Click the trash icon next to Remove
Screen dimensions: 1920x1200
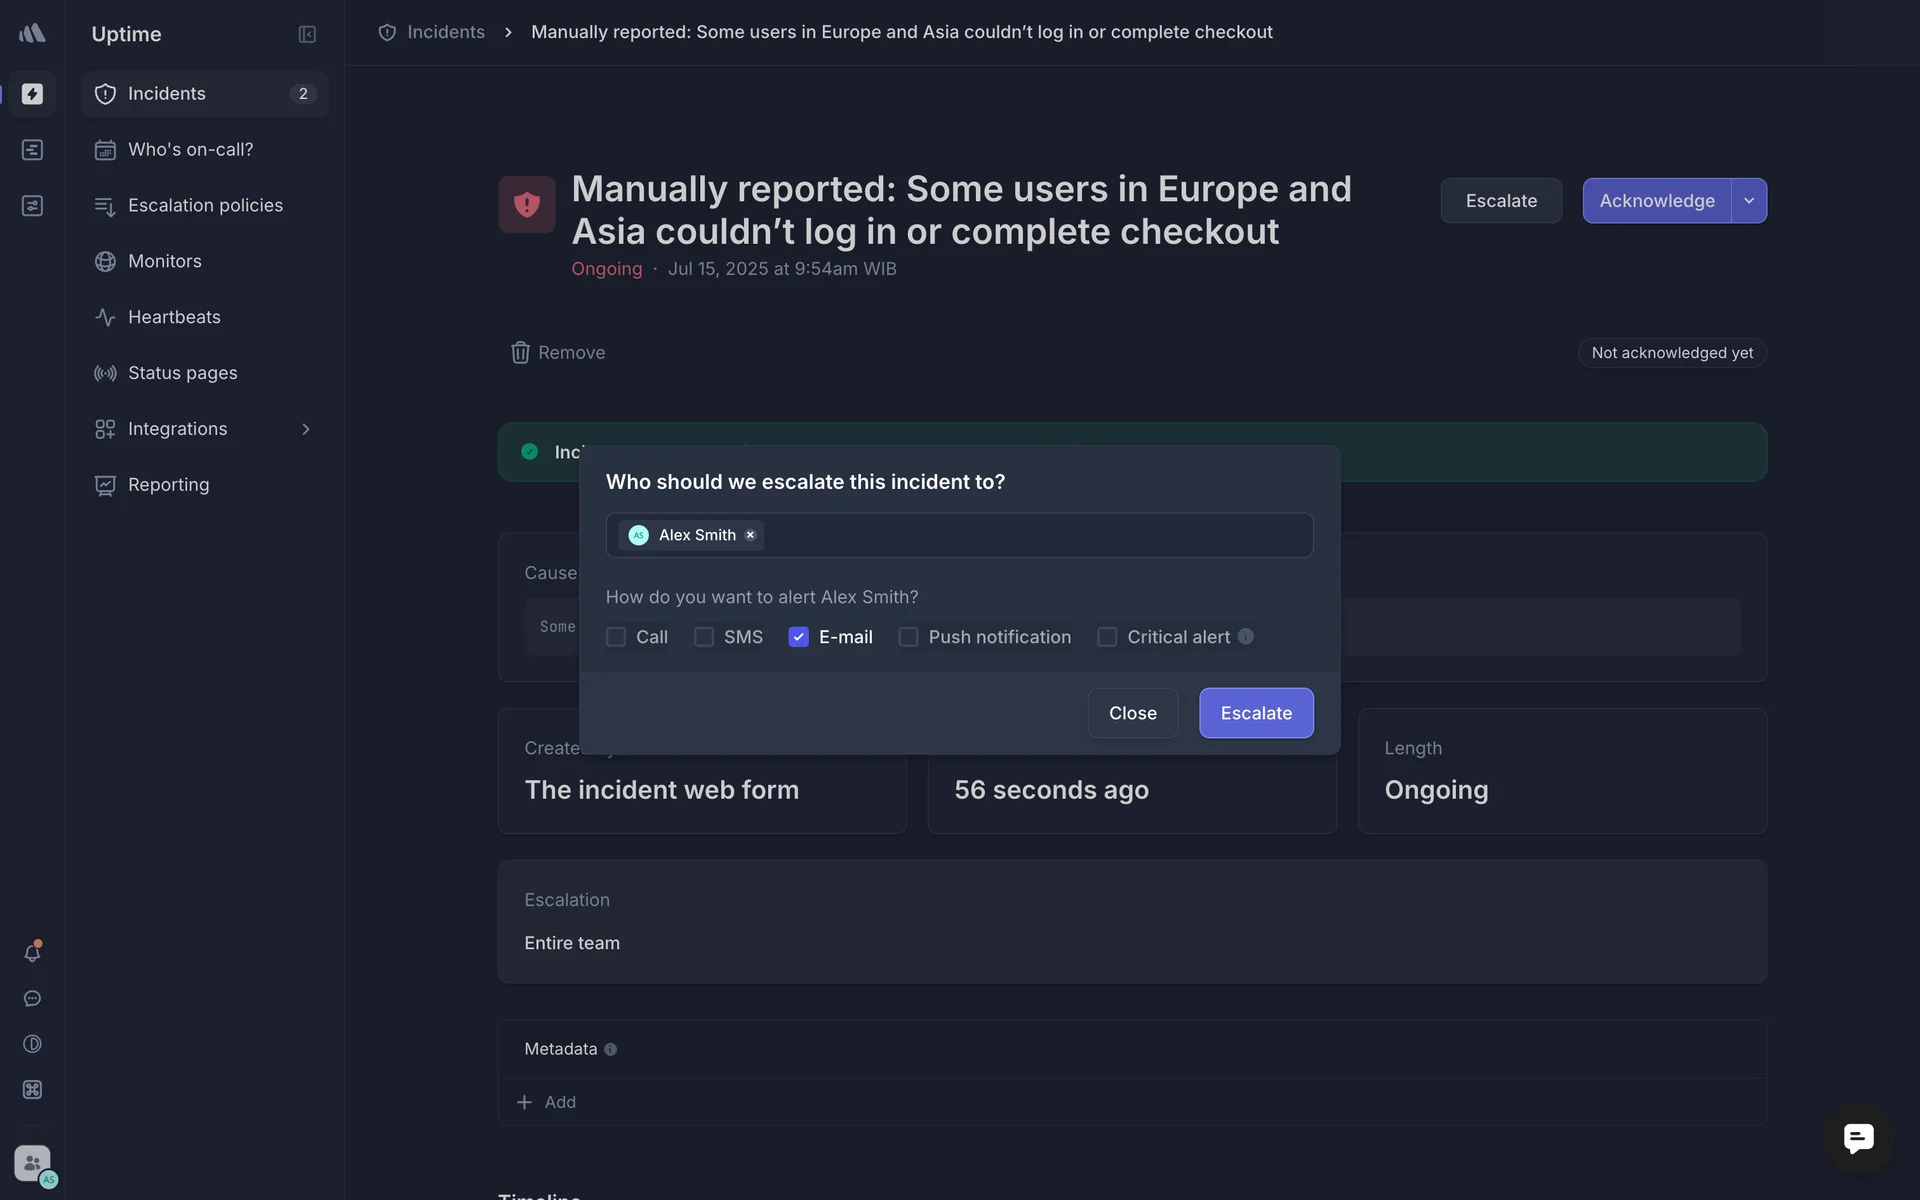pos(520,353)
